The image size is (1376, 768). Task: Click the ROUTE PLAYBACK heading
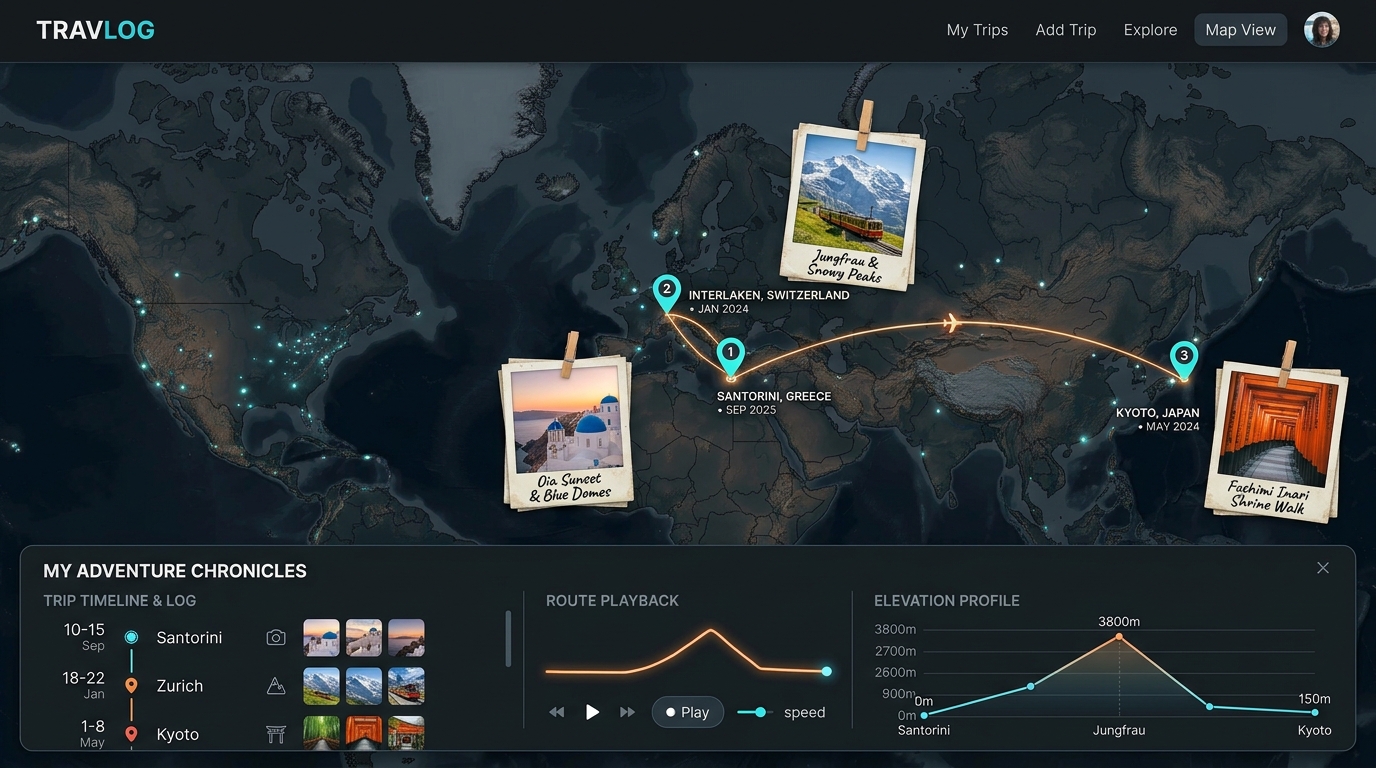pos(612,601)
